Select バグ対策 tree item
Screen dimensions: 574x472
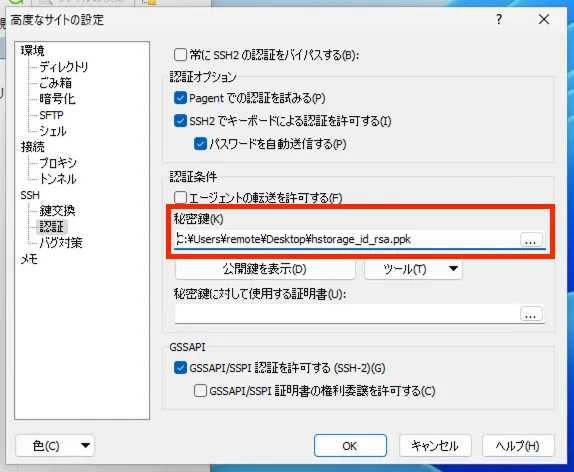61,243
